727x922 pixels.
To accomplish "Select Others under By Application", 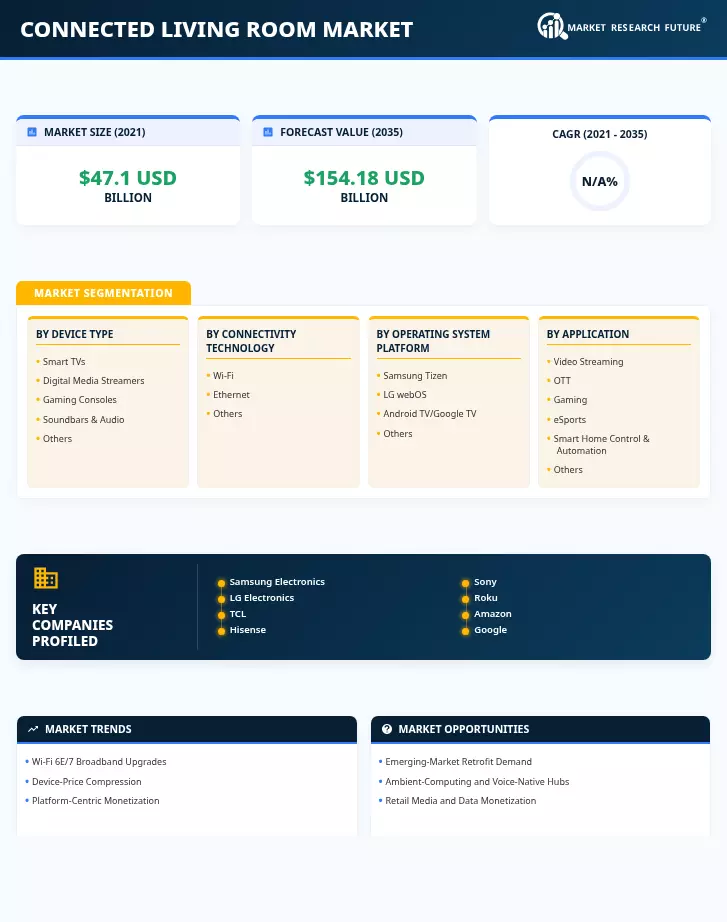I will click(x=568, y=469).
